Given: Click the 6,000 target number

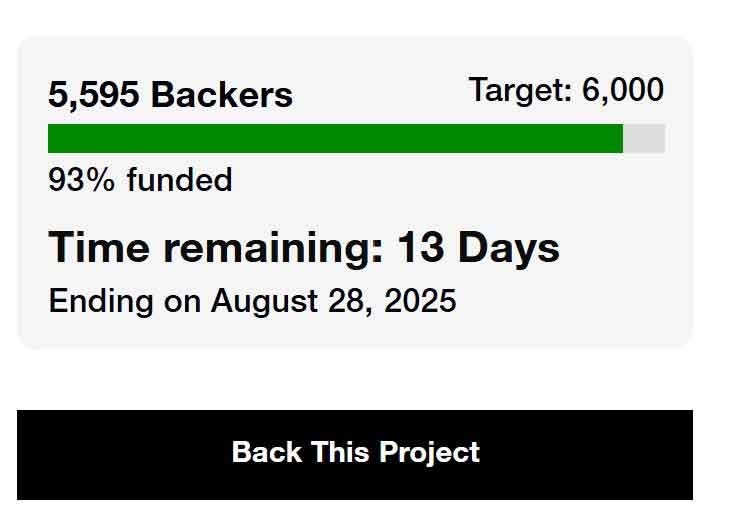Looking at the screenshot, I should (x=622, y=90).
